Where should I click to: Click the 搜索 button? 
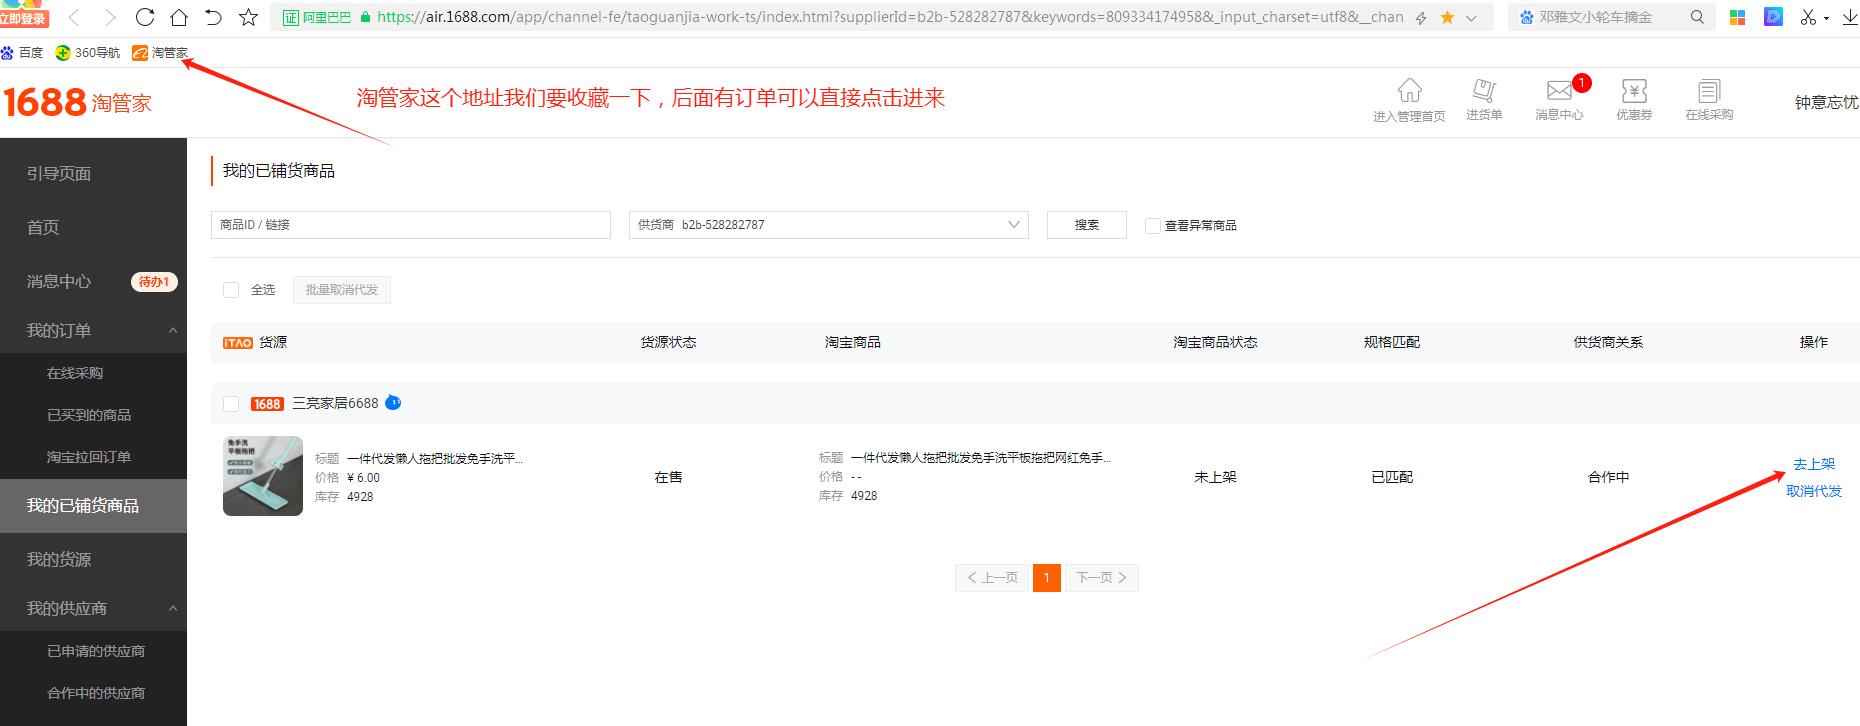click(x=1086, y=225)
